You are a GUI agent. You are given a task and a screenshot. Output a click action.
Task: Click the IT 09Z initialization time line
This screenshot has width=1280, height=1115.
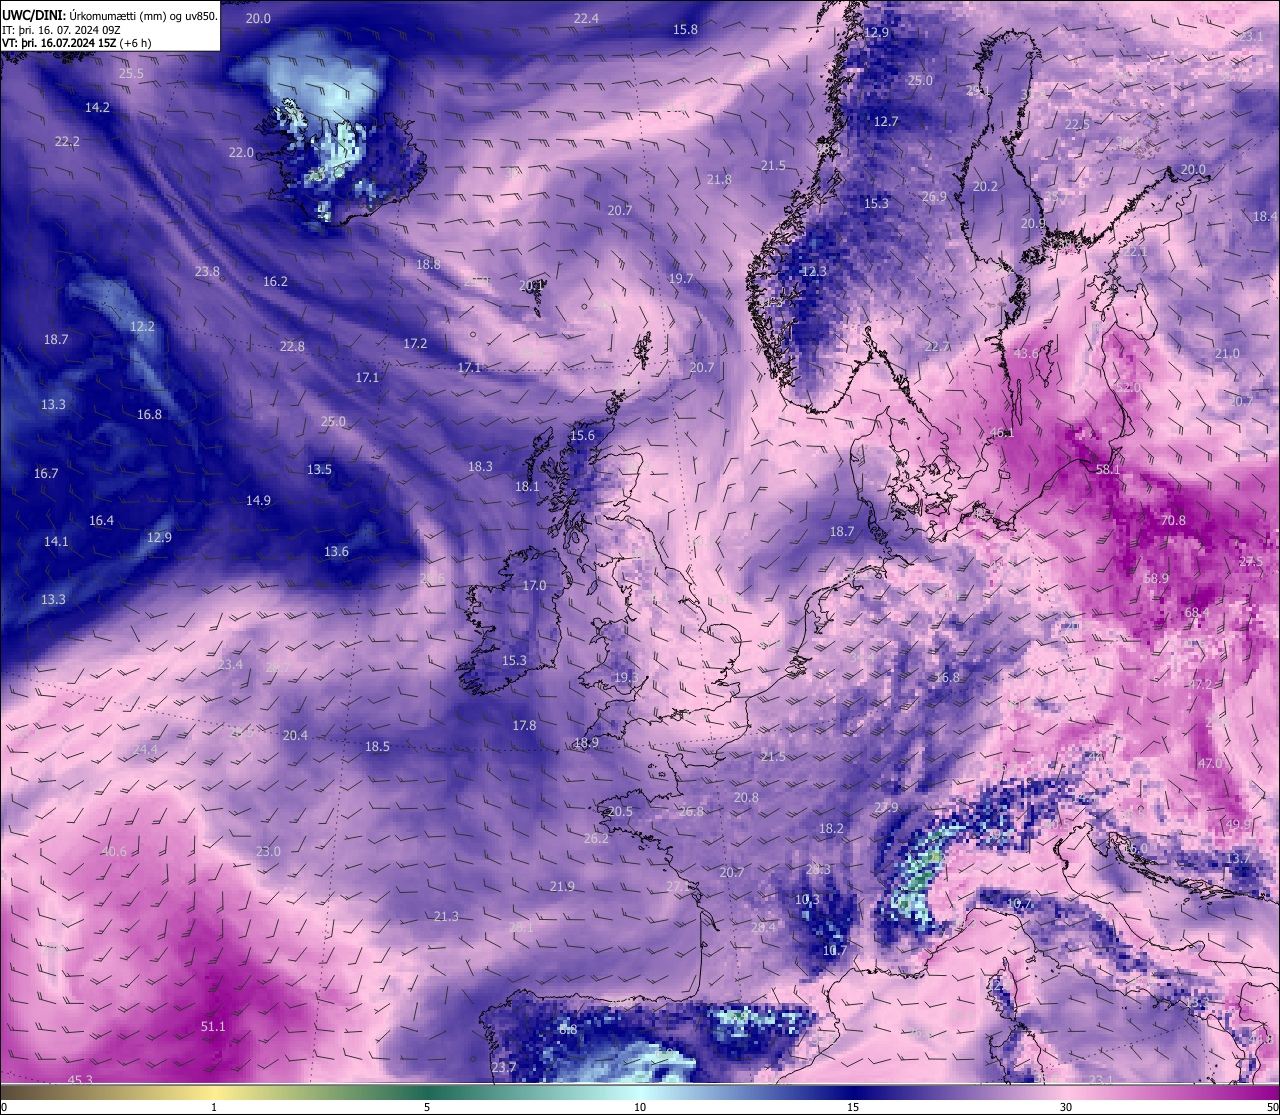(62, 30)
